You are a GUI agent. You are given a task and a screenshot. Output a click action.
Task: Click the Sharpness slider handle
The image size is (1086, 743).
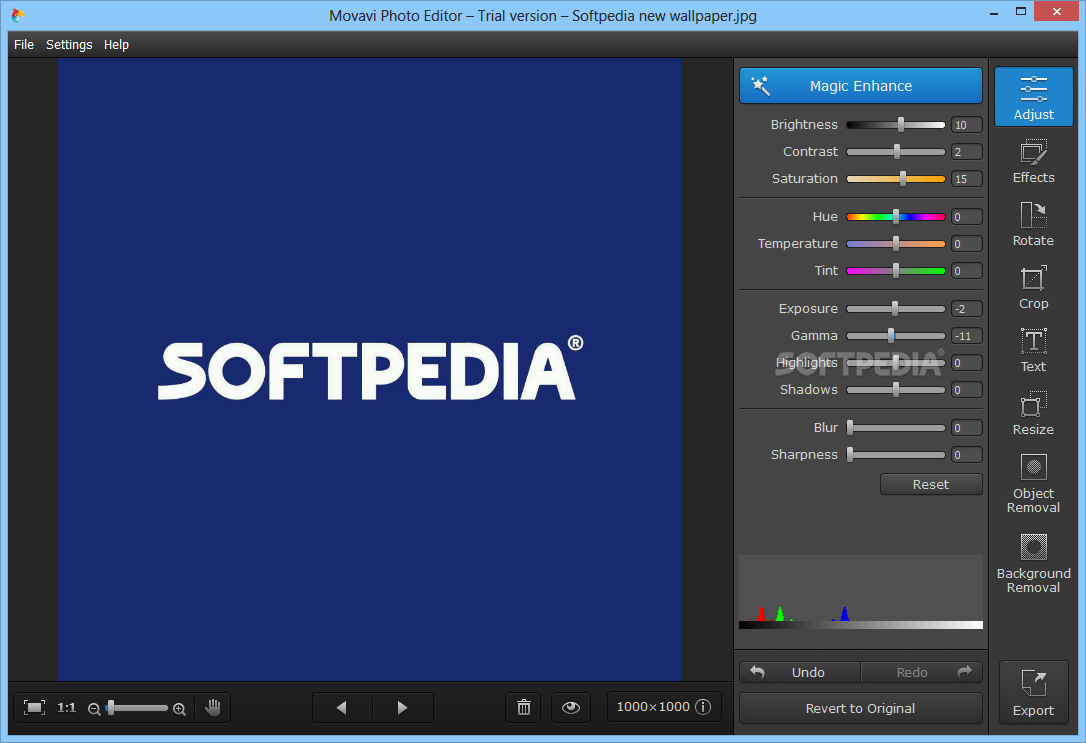click(x=850, y=455)
